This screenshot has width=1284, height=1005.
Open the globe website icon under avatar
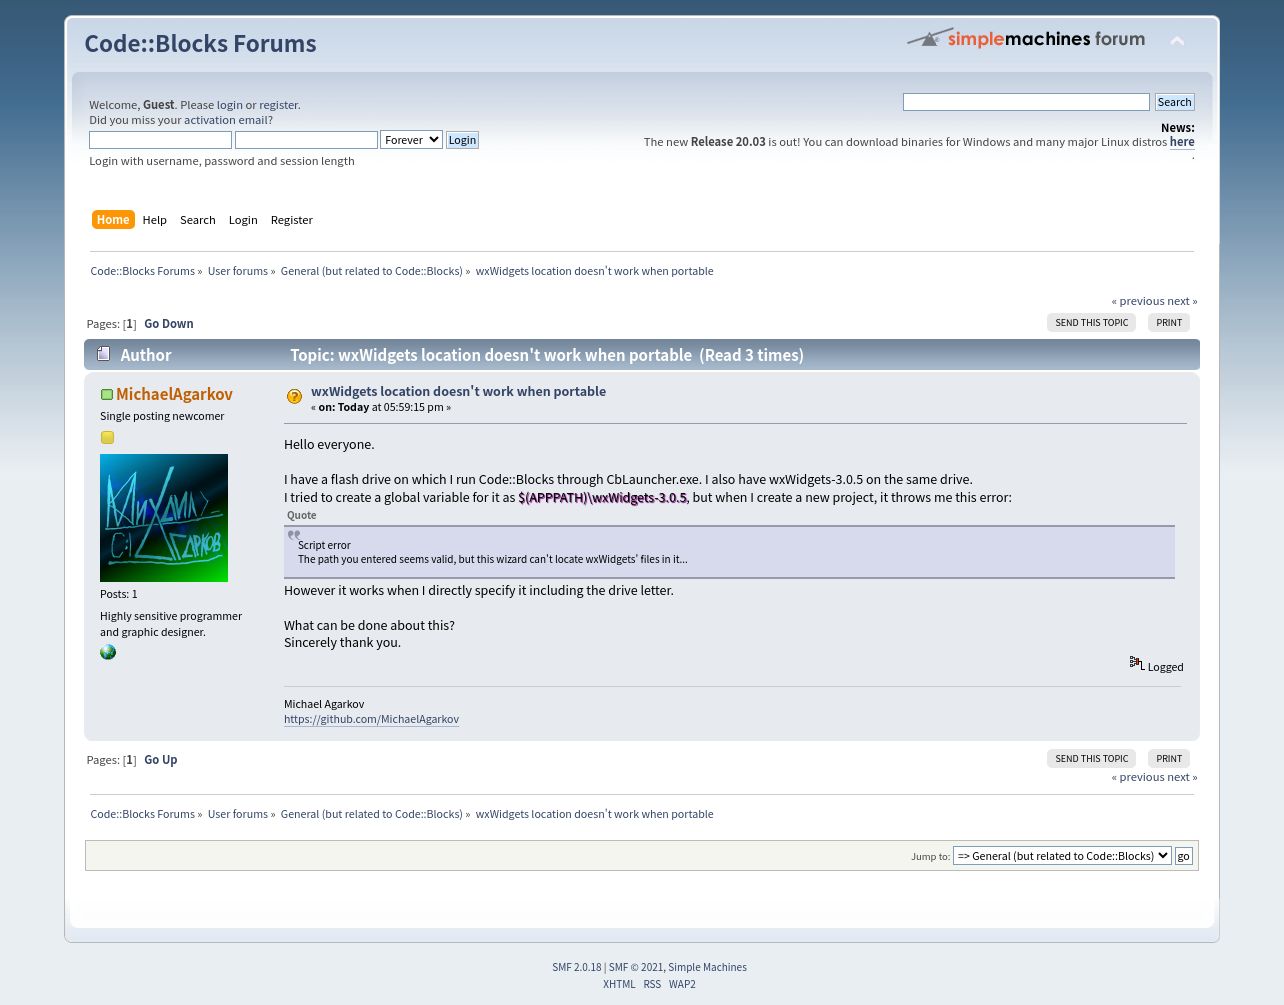click(108, 652)
